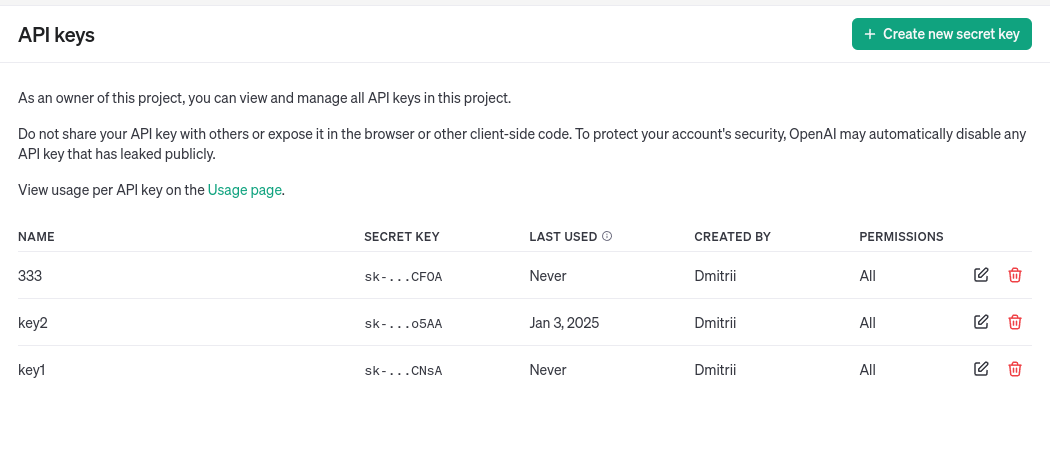The width and height of the screenshot is (1050, 464).
Task: Delete the key2 API key
Action: (1015, 322)
